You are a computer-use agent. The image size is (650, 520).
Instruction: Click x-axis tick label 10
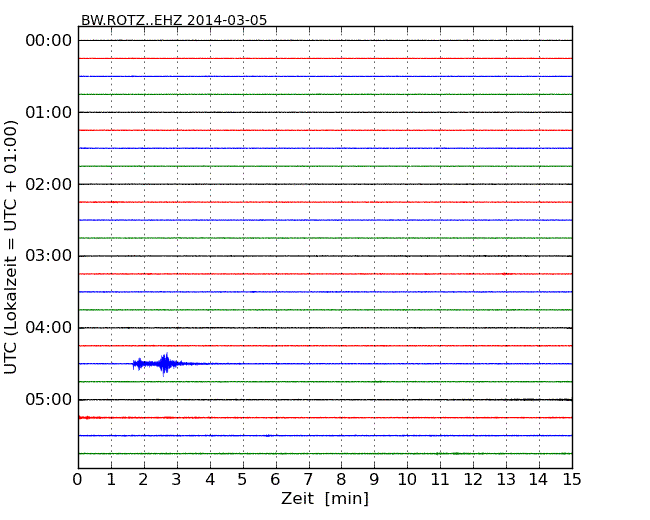[x=407, y=480]
